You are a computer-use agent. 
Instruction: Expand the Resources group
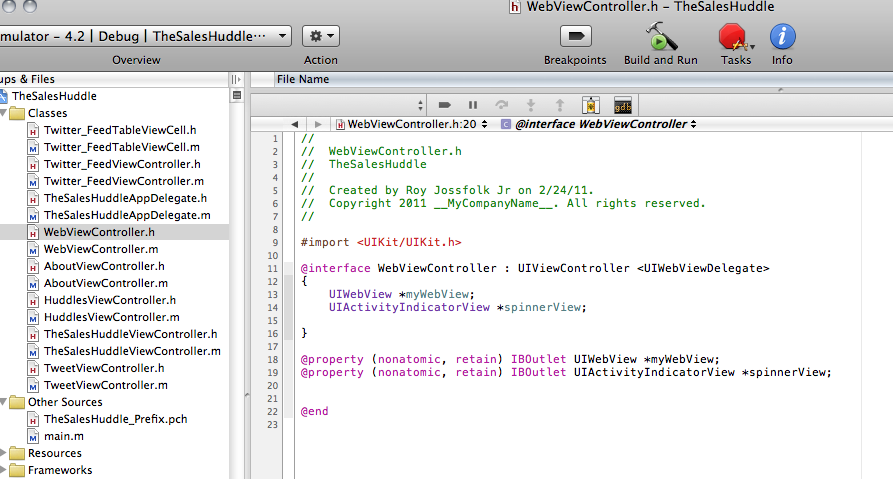tap(3, 453)
